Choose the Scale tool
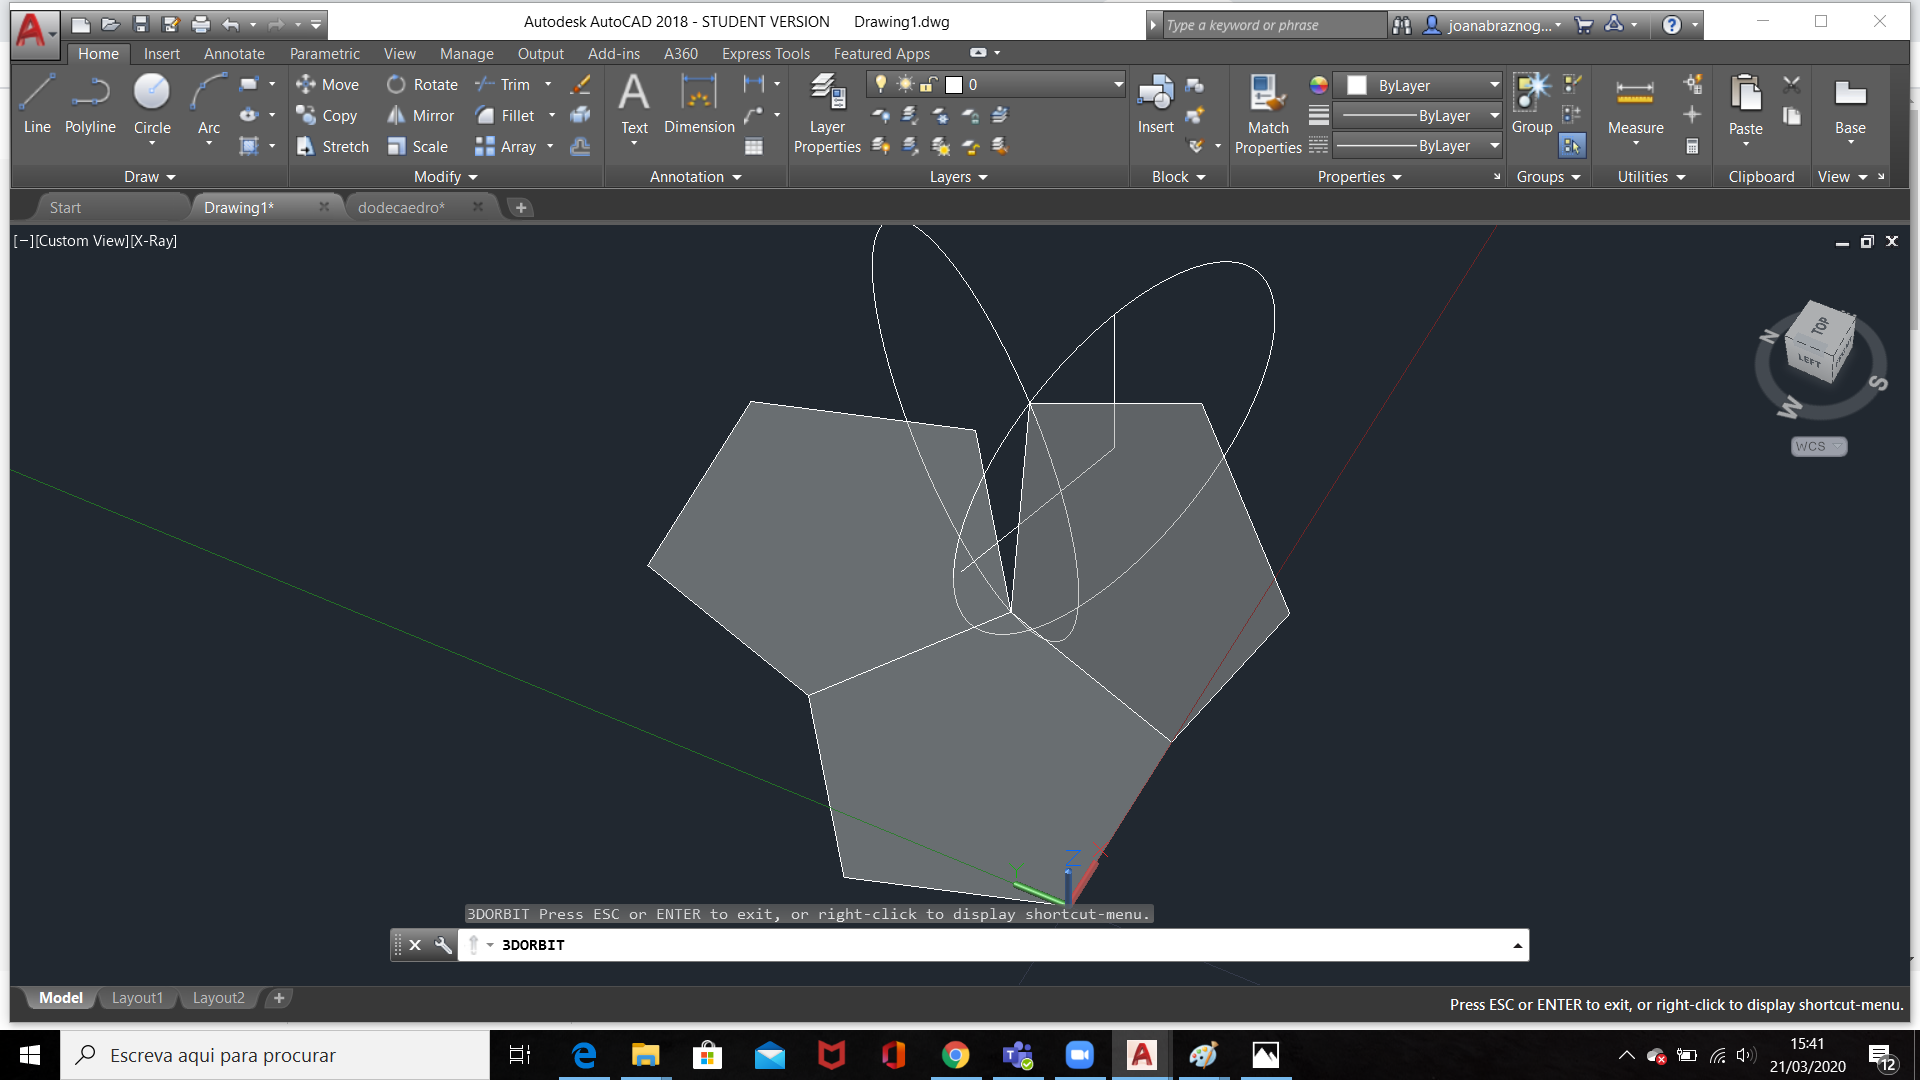The height and width of the screenshot is (1080, 1920). pyautogui.click(x=417, y=147)
